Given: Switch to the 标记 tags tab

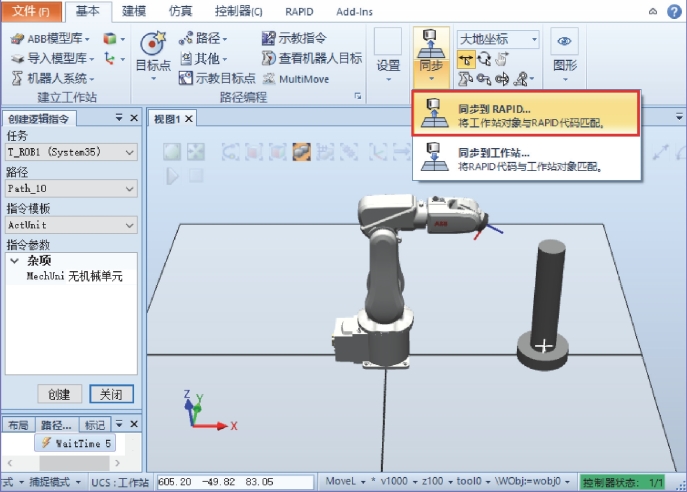Looking at the screenshot, I should click(95, 425).
